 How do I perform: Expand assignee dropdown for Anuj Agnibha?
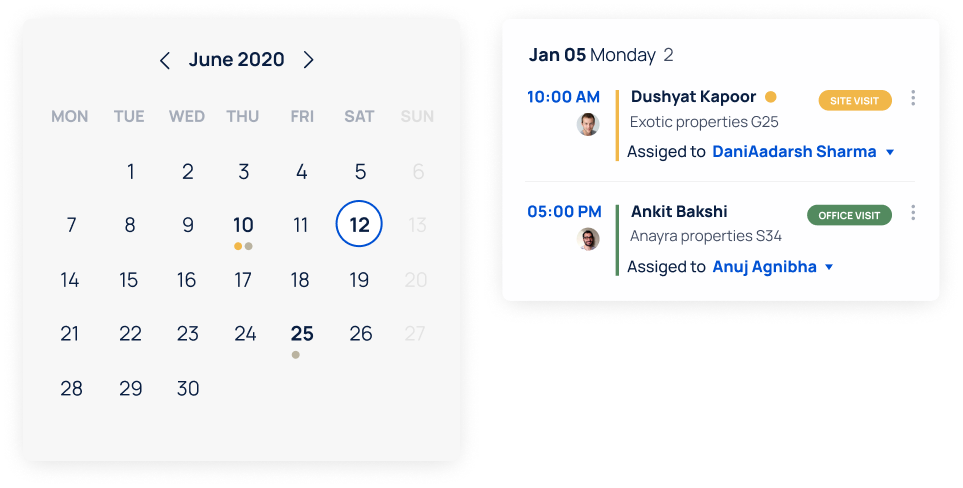pyautogui.click(x=829, y=268)
